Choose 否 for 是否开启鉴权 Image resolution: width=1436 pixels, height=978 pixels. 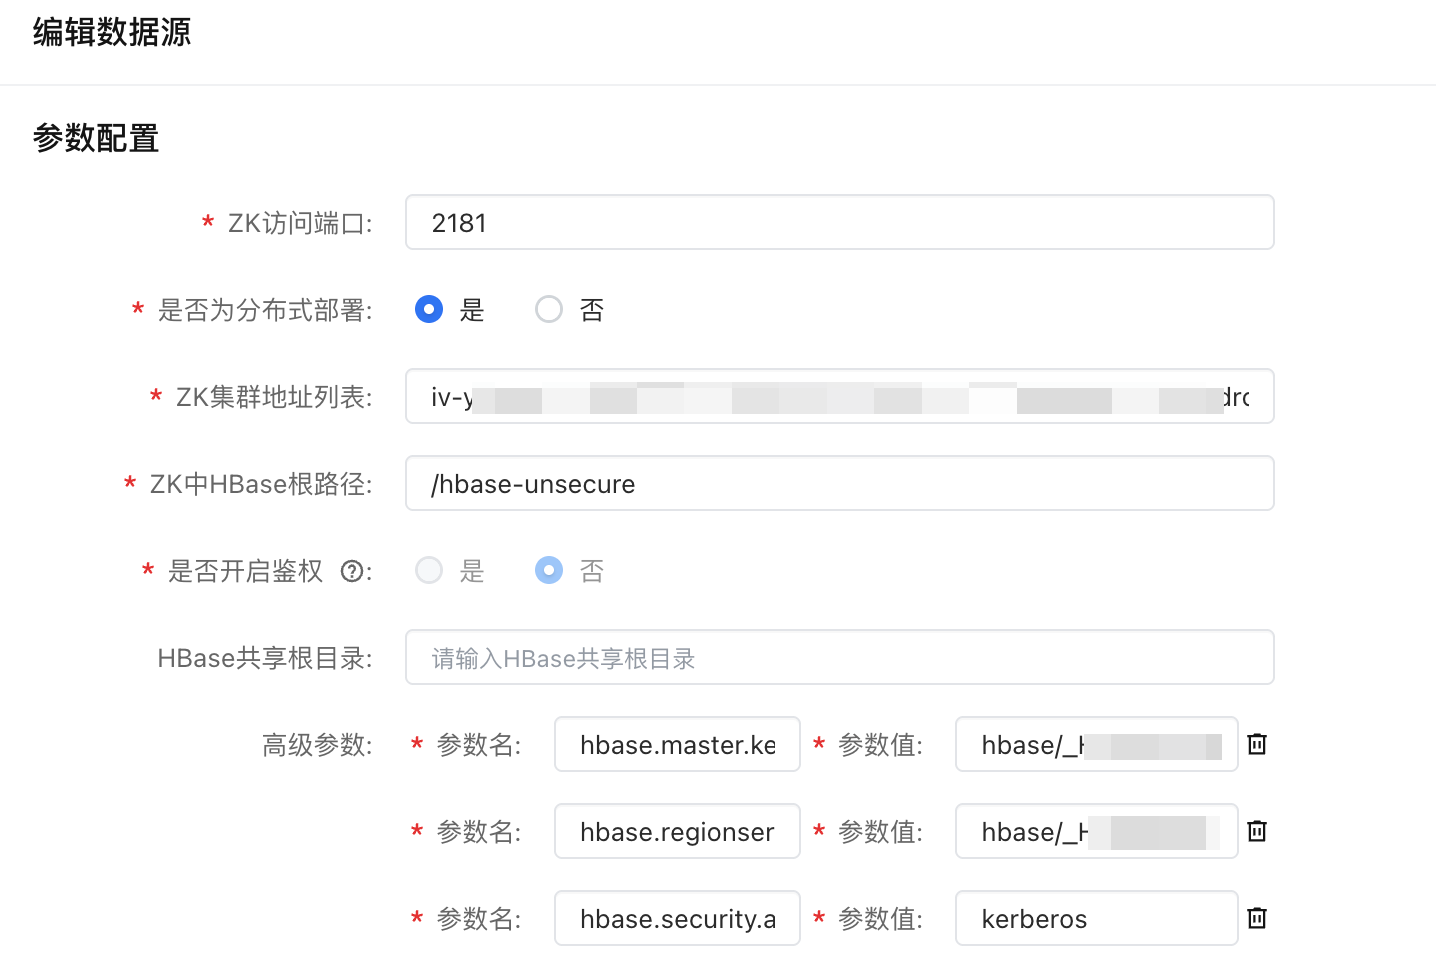(549, 571)
